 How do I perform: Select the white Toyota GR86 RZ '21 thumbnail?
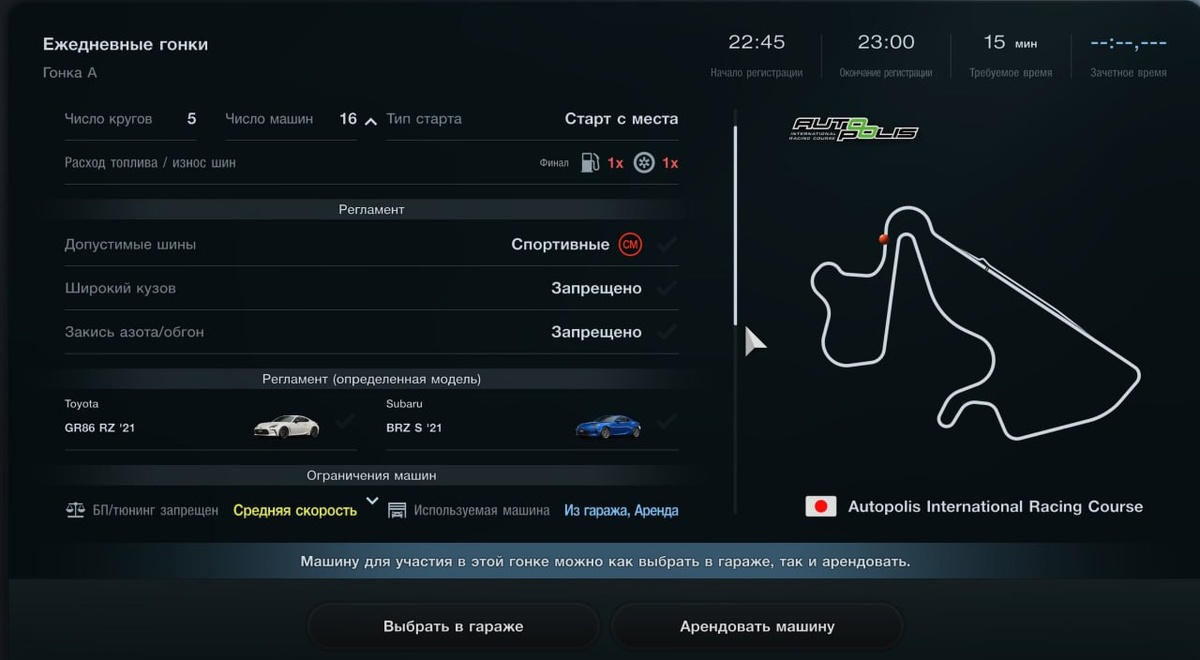(287, 426)
